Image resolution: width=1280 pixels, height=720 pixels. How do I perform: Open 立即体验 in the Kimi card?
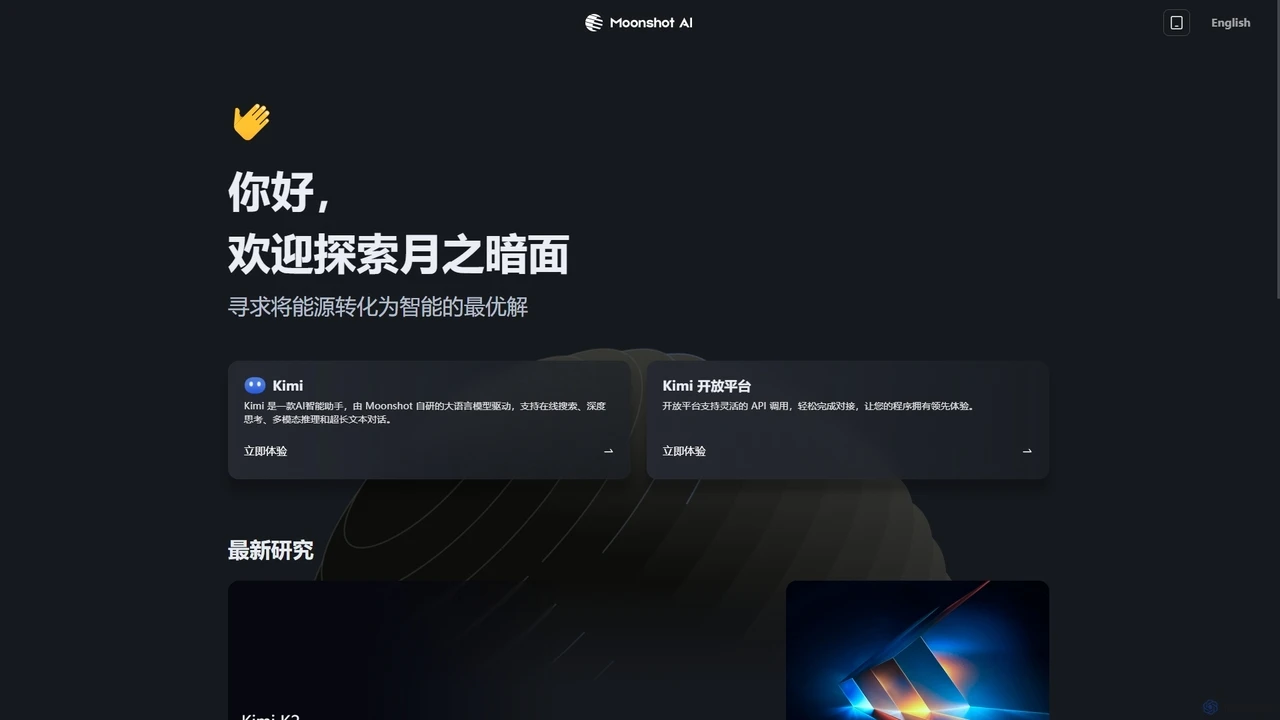(x=265, y=451)
